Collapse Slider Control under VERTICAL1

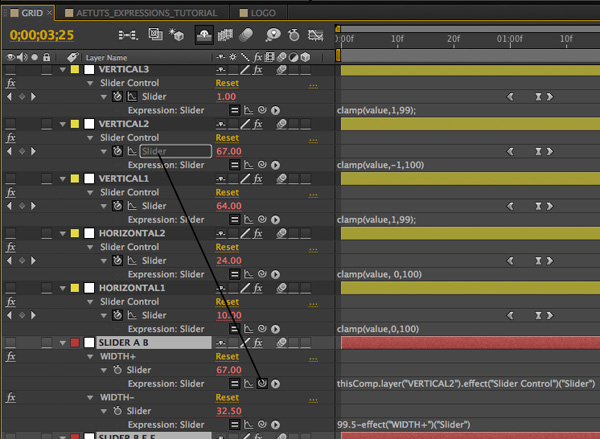click(90, 193)
